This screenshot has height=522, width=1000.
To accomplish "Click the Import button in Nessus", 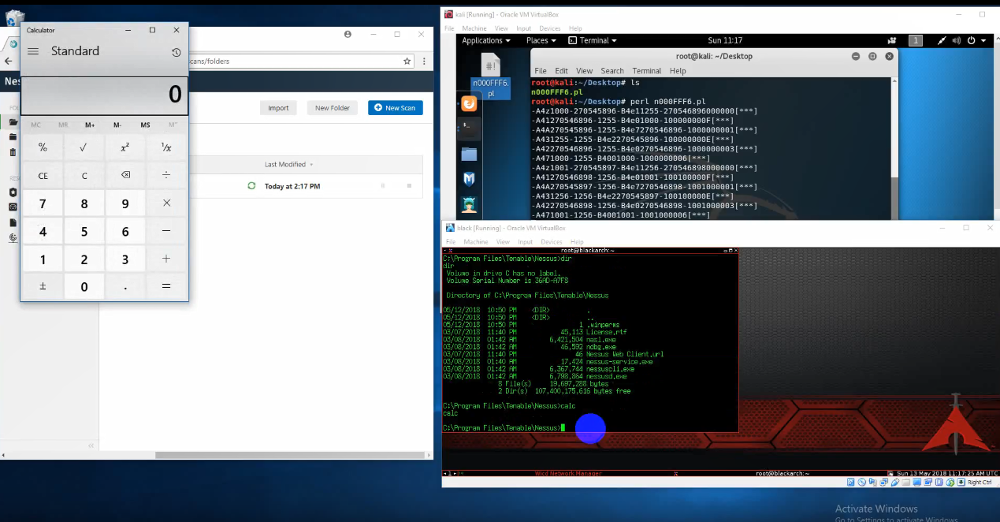I will [278, 108].
